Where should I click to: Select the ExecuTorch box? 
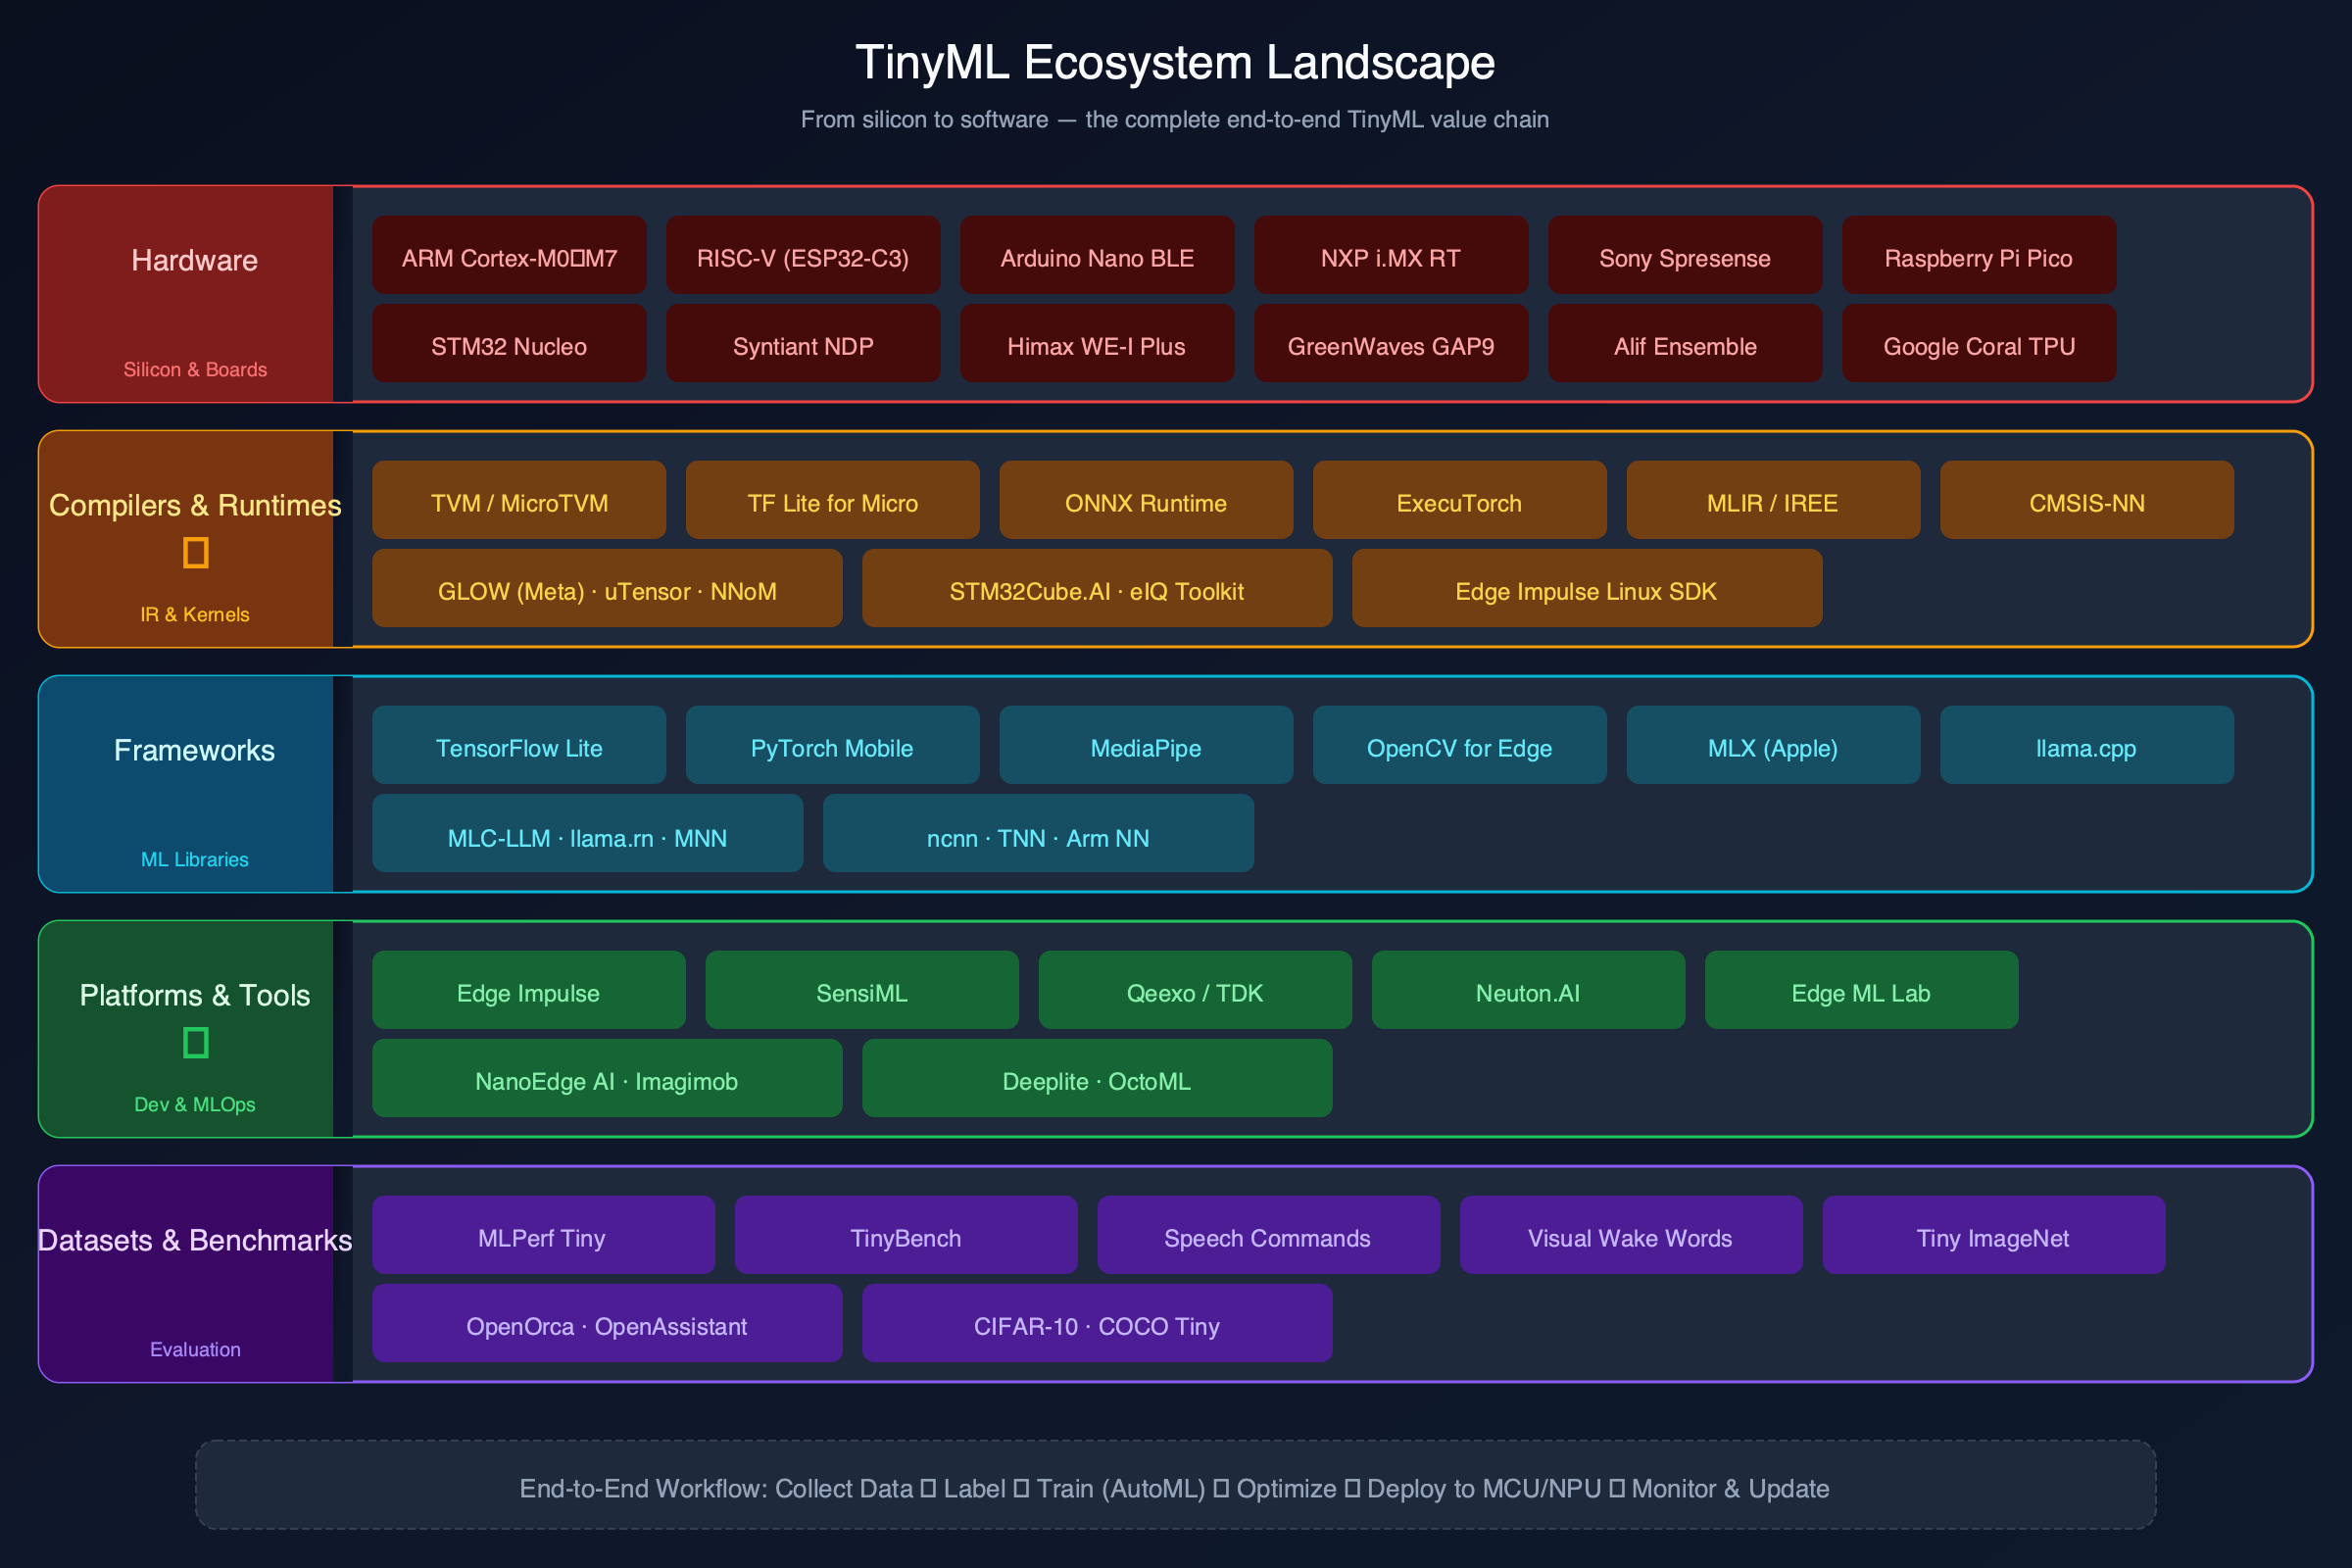[1460, 500]
